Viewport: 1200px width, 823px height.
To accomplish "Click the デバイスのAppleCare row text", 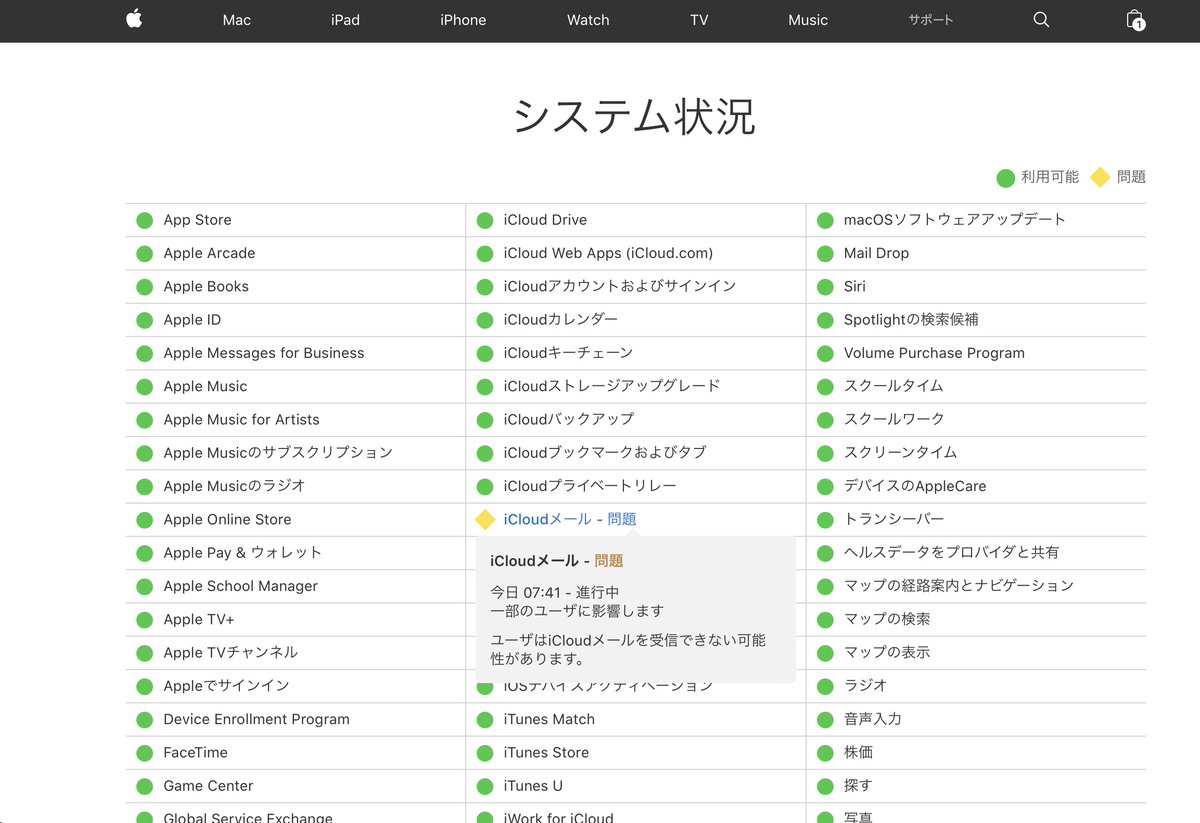I will [914, 486].
